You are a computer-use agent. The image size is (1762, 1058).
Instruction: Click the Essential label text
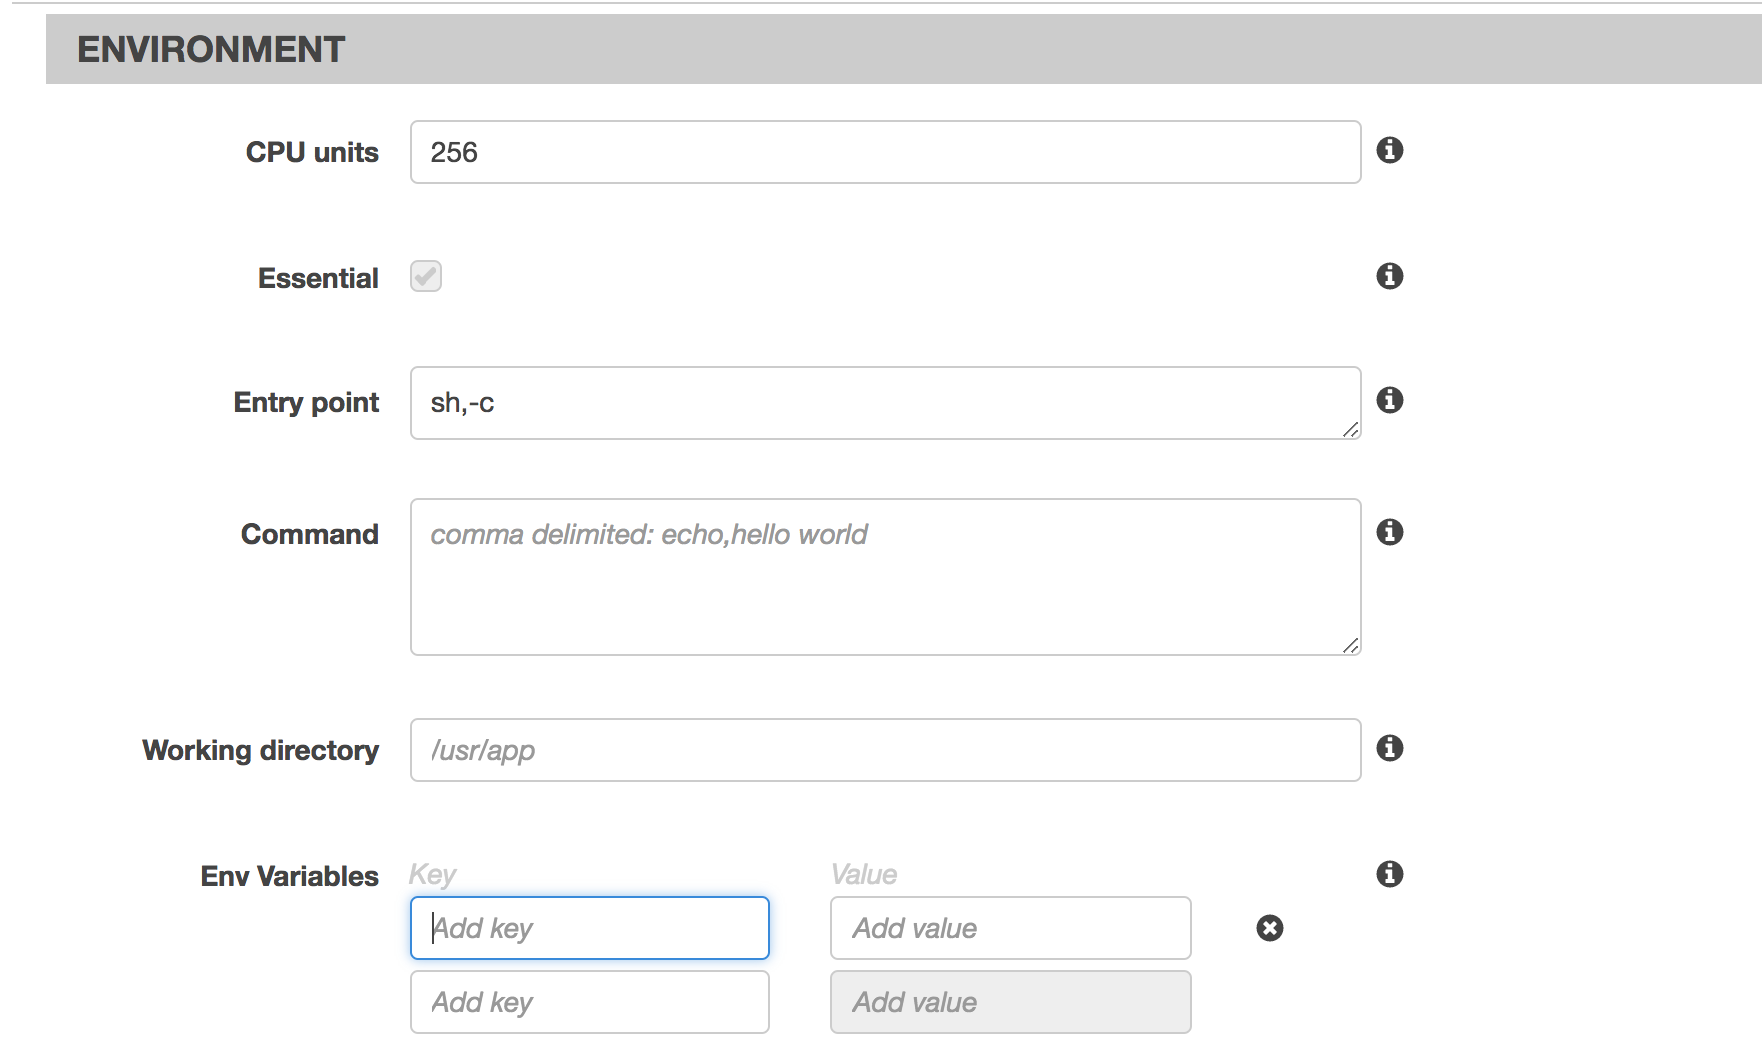pos(318,278)
